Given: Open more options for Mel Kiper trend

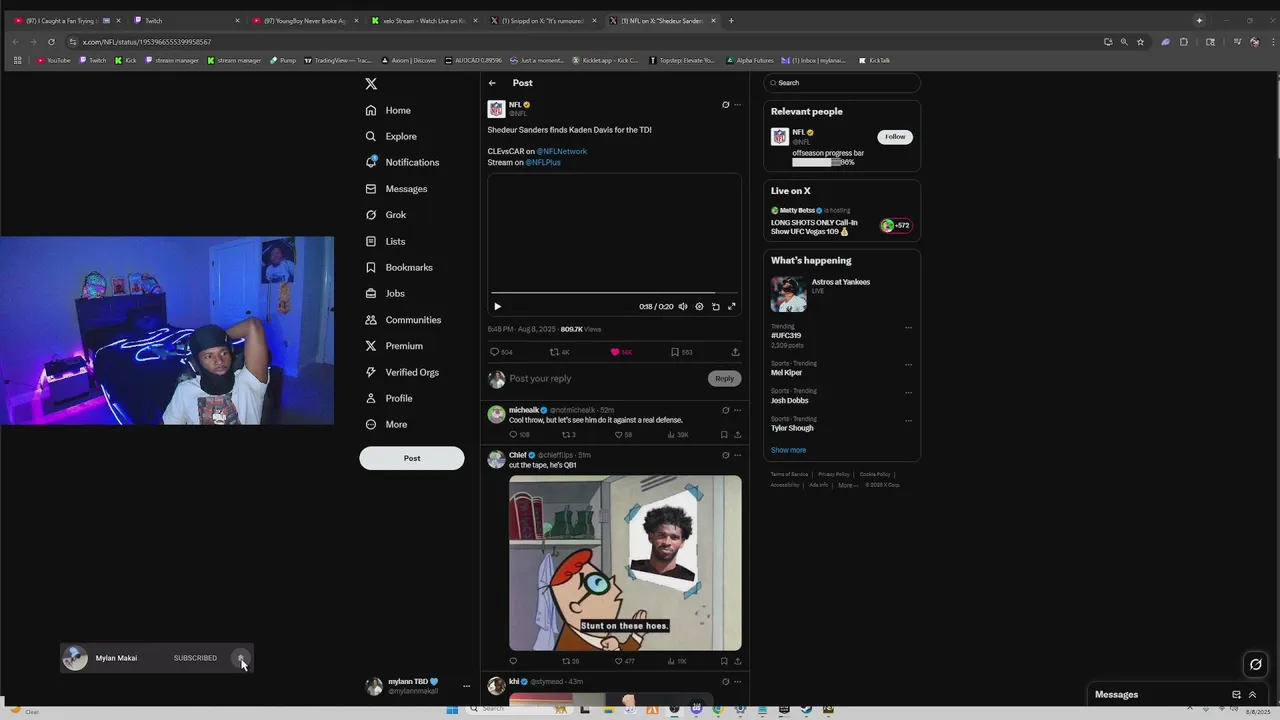Looking at the screenshot, I should coord(908,364).
